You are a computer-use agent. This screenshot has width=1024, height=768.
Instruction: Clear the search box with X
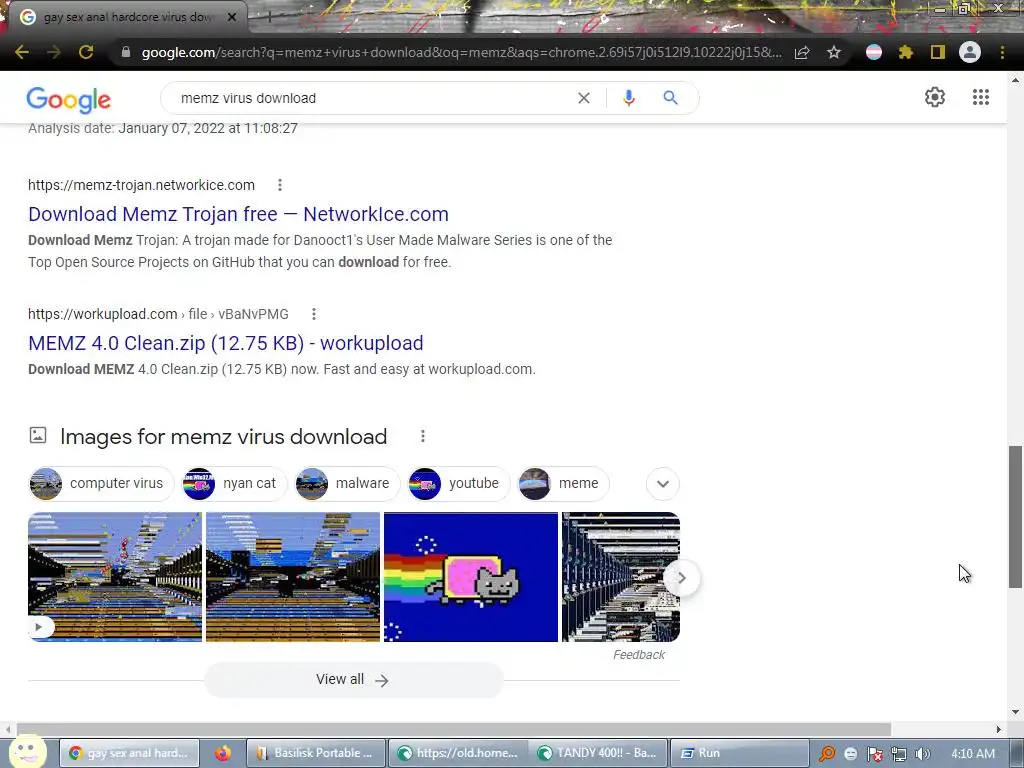[584, 98]
